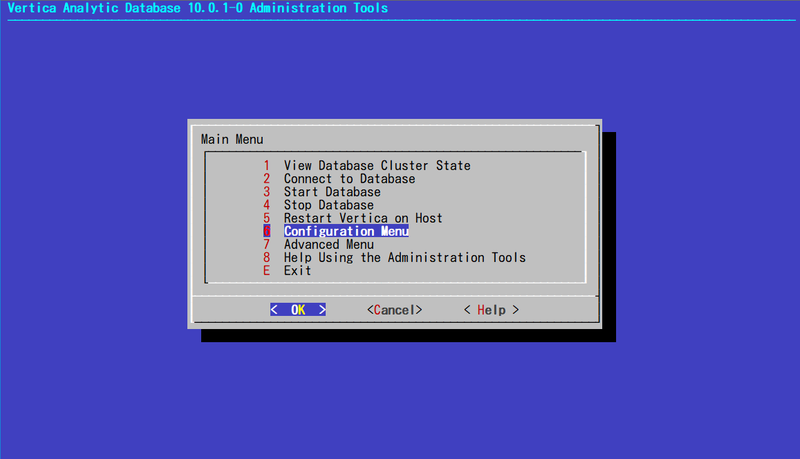Select Help Using the Administration Tools
The height and width of the screenshot is (459, 800).
click(x=394, y=258)
